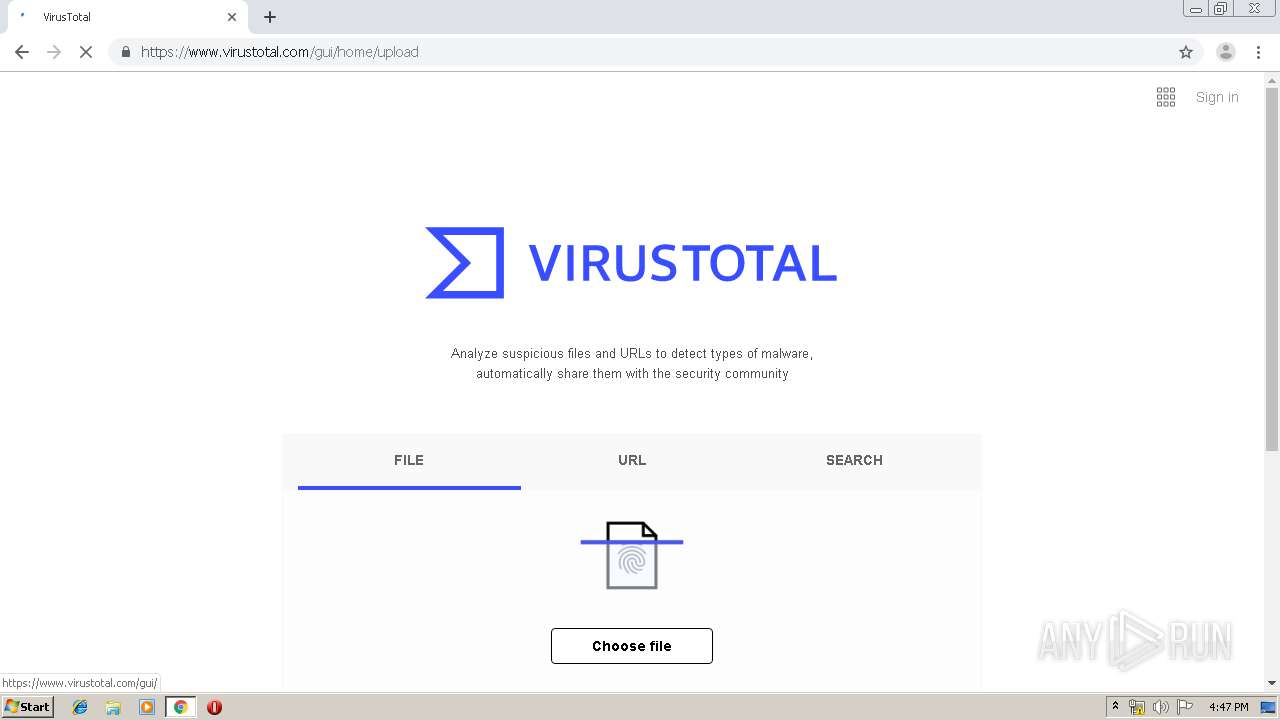The width and height of the screenshot is (1280, 720).
Task: Click the Choose file button
Action: point(632,646)
